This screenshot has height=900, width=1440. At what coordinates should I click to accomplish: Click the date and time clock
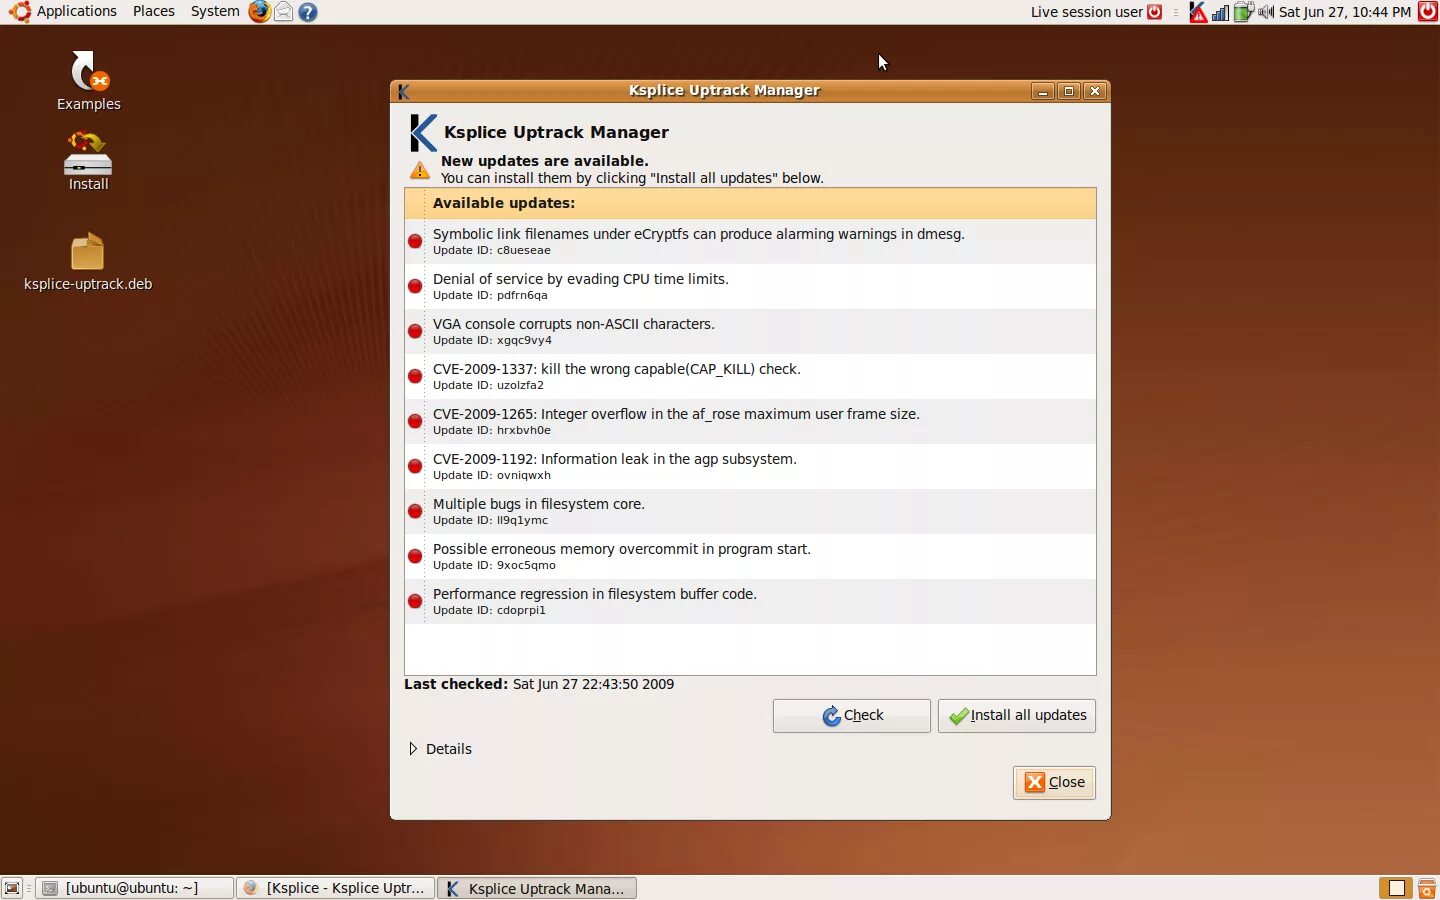pyautogui.click(x=1345, y=12)
